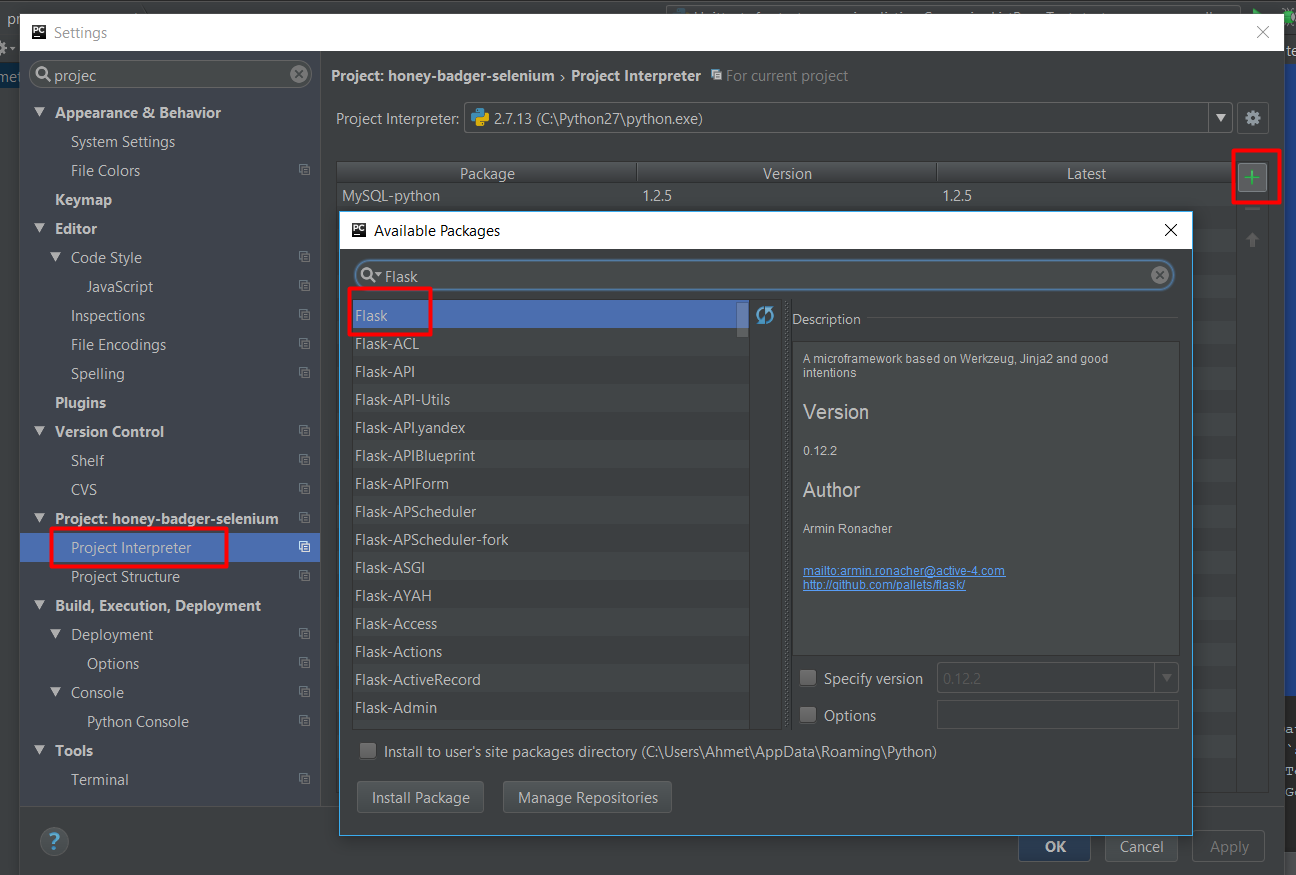Click the Options text input field
This screenshot has width=1296, height=875.
click(x=1057, y=715)
